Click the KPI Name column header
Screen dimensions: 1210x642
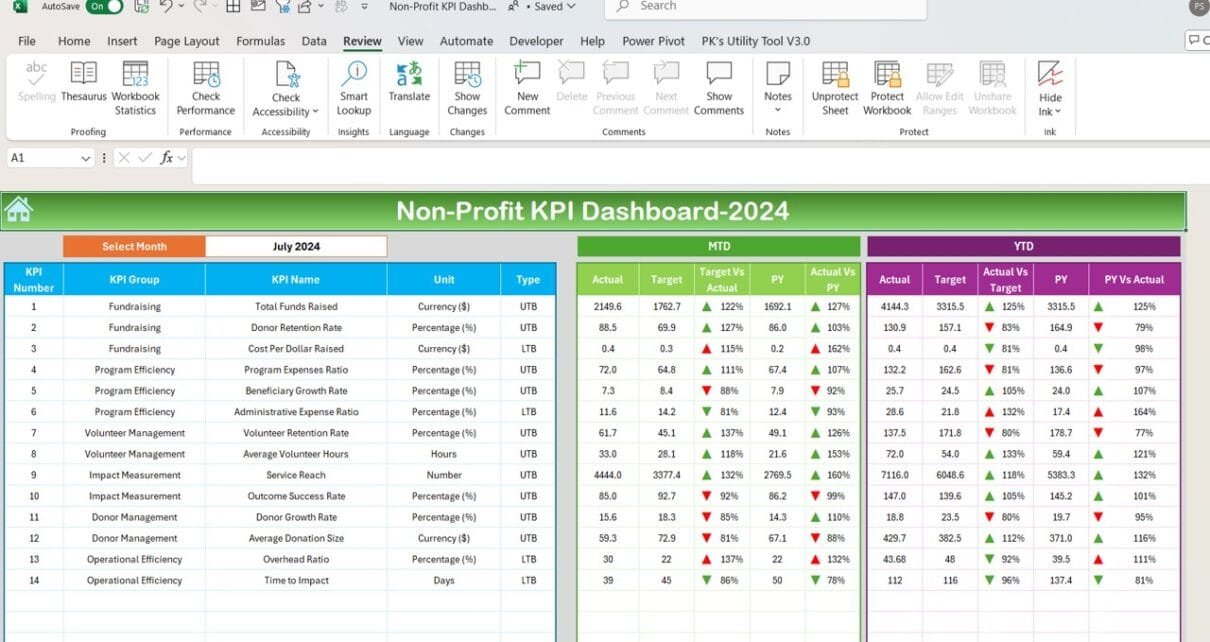pyautogui.click(x=296, y=280)
